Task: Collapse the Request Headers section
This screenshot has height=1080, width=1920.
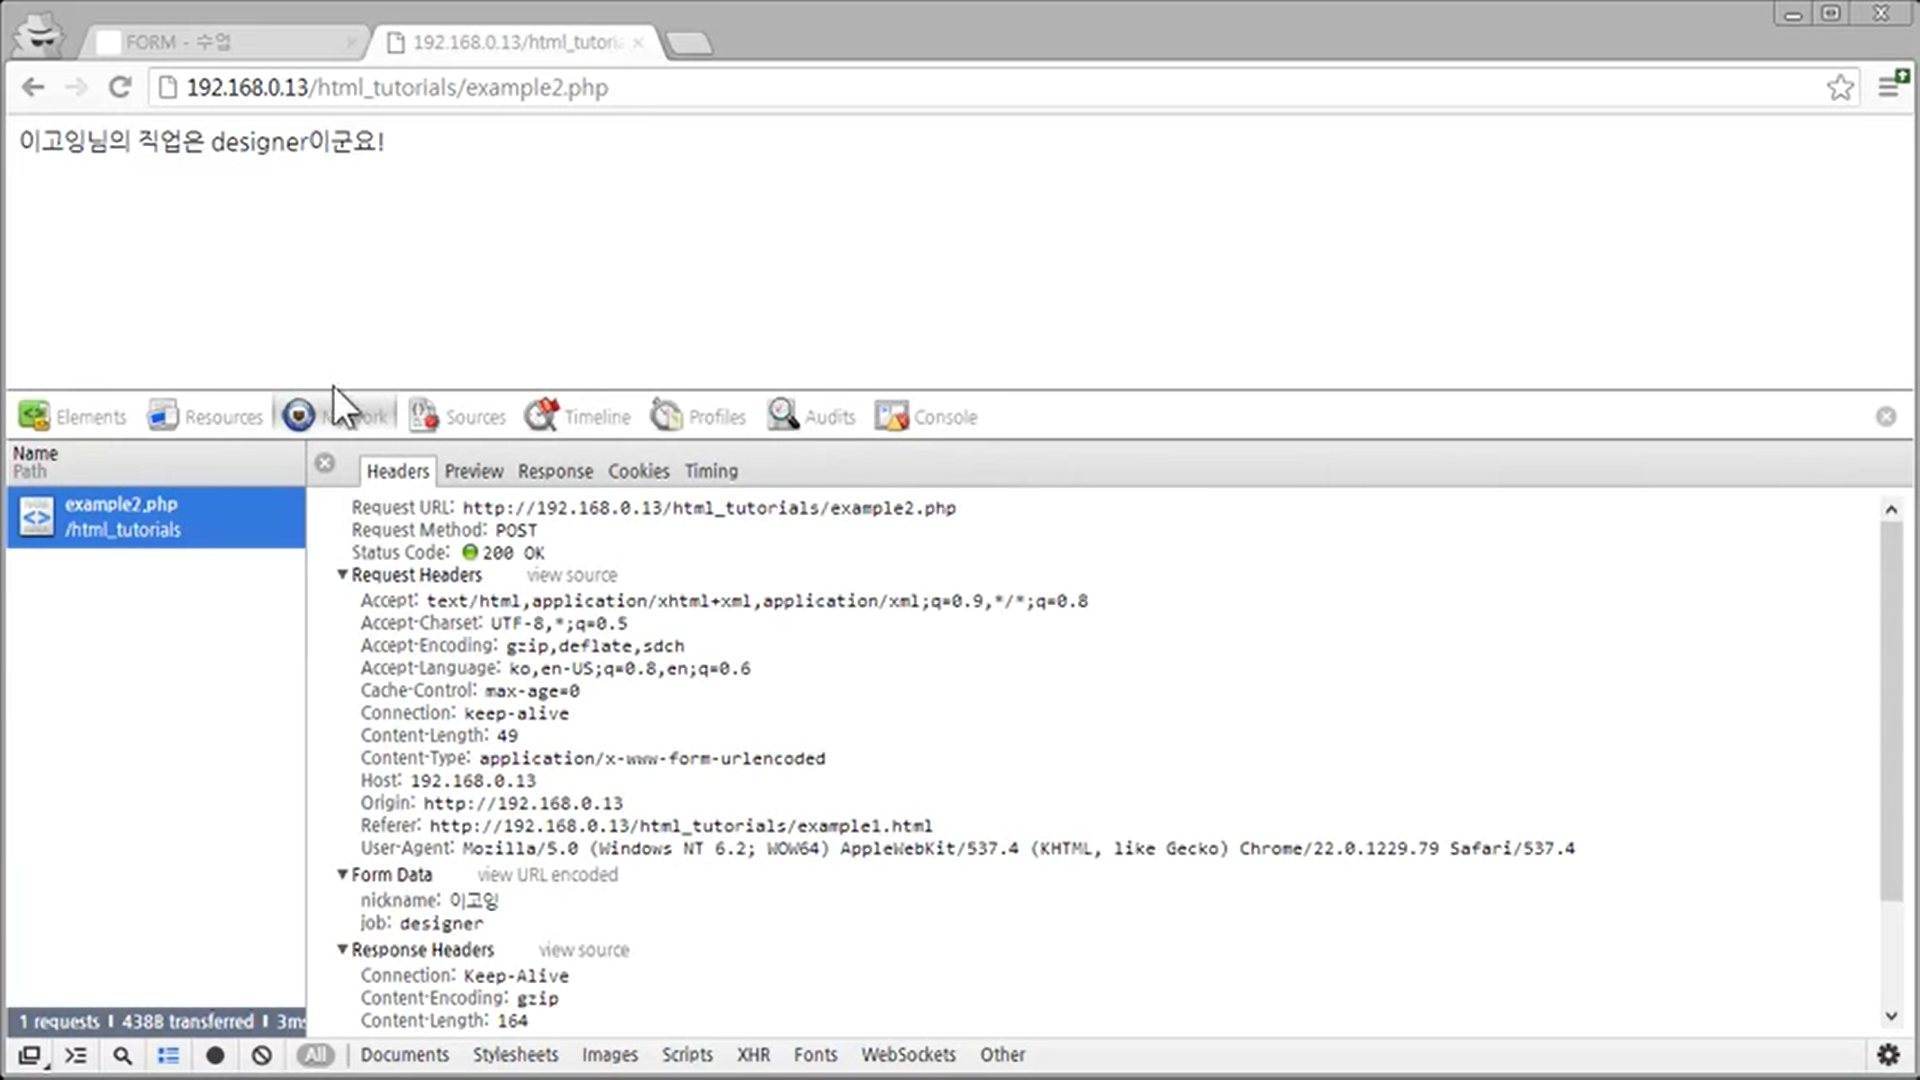Action: pos(343,575)
